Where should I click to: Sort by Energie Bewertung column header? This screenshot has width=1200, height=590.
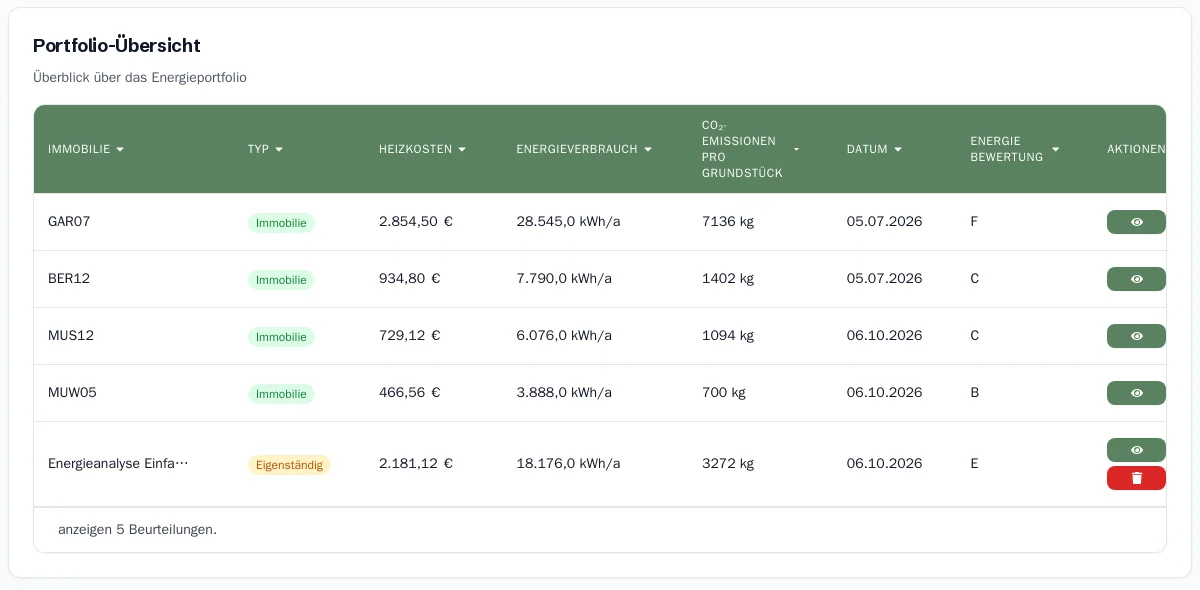(1014, 149)
